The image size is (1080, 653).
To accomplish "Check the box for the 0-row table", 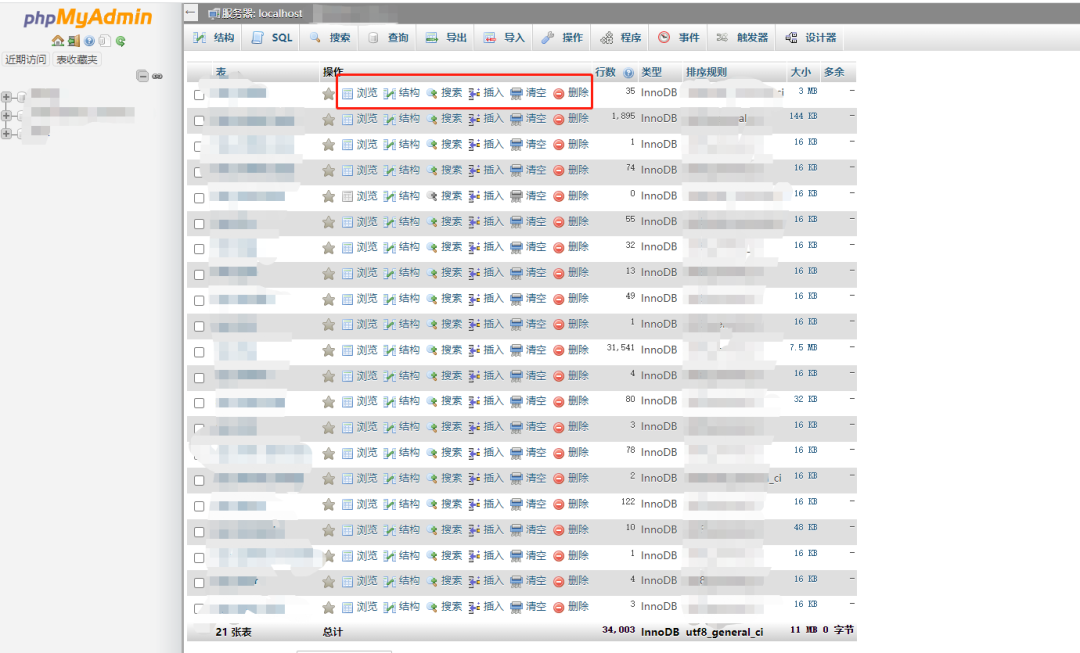I will coord(199,198).
